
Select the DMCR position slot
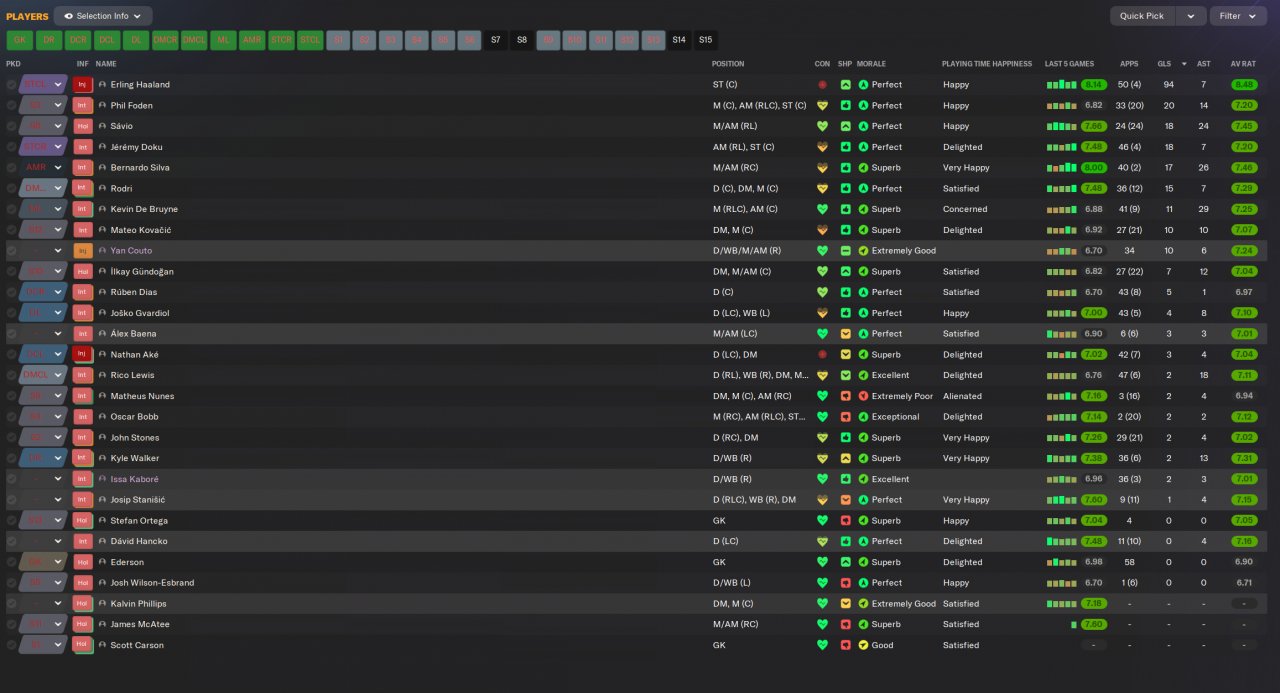coord(165,40)
